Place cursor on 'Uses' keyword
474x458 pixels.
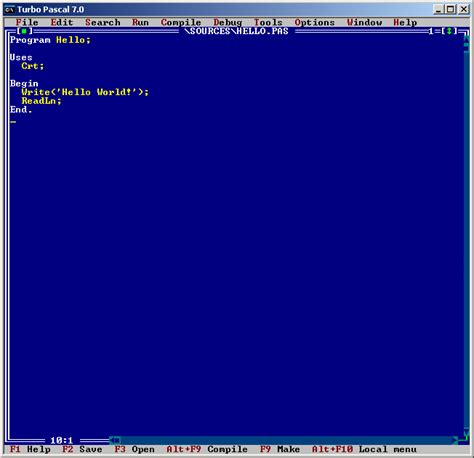pyautogui.click(x=21, y=57)
